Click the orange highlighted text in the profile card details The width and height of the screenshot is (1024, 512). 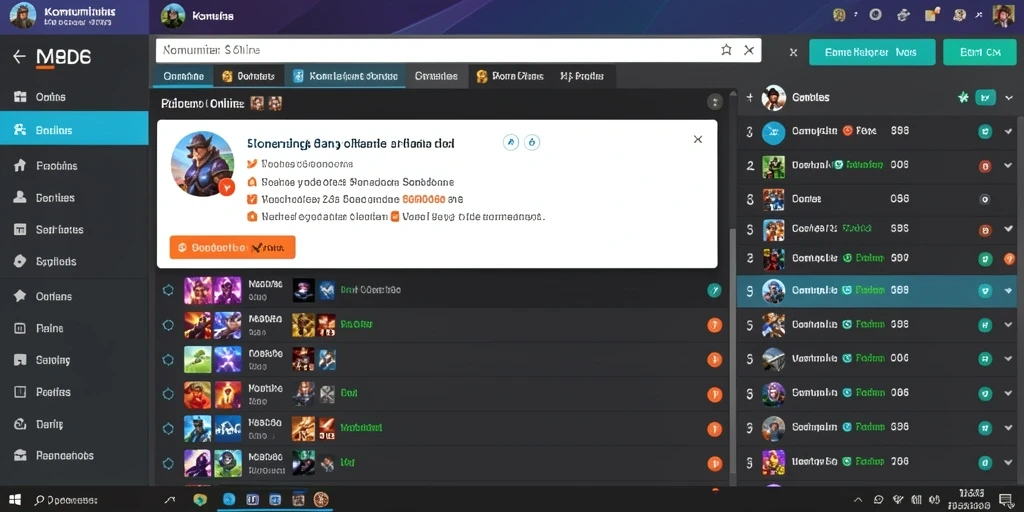click(424, 200)
